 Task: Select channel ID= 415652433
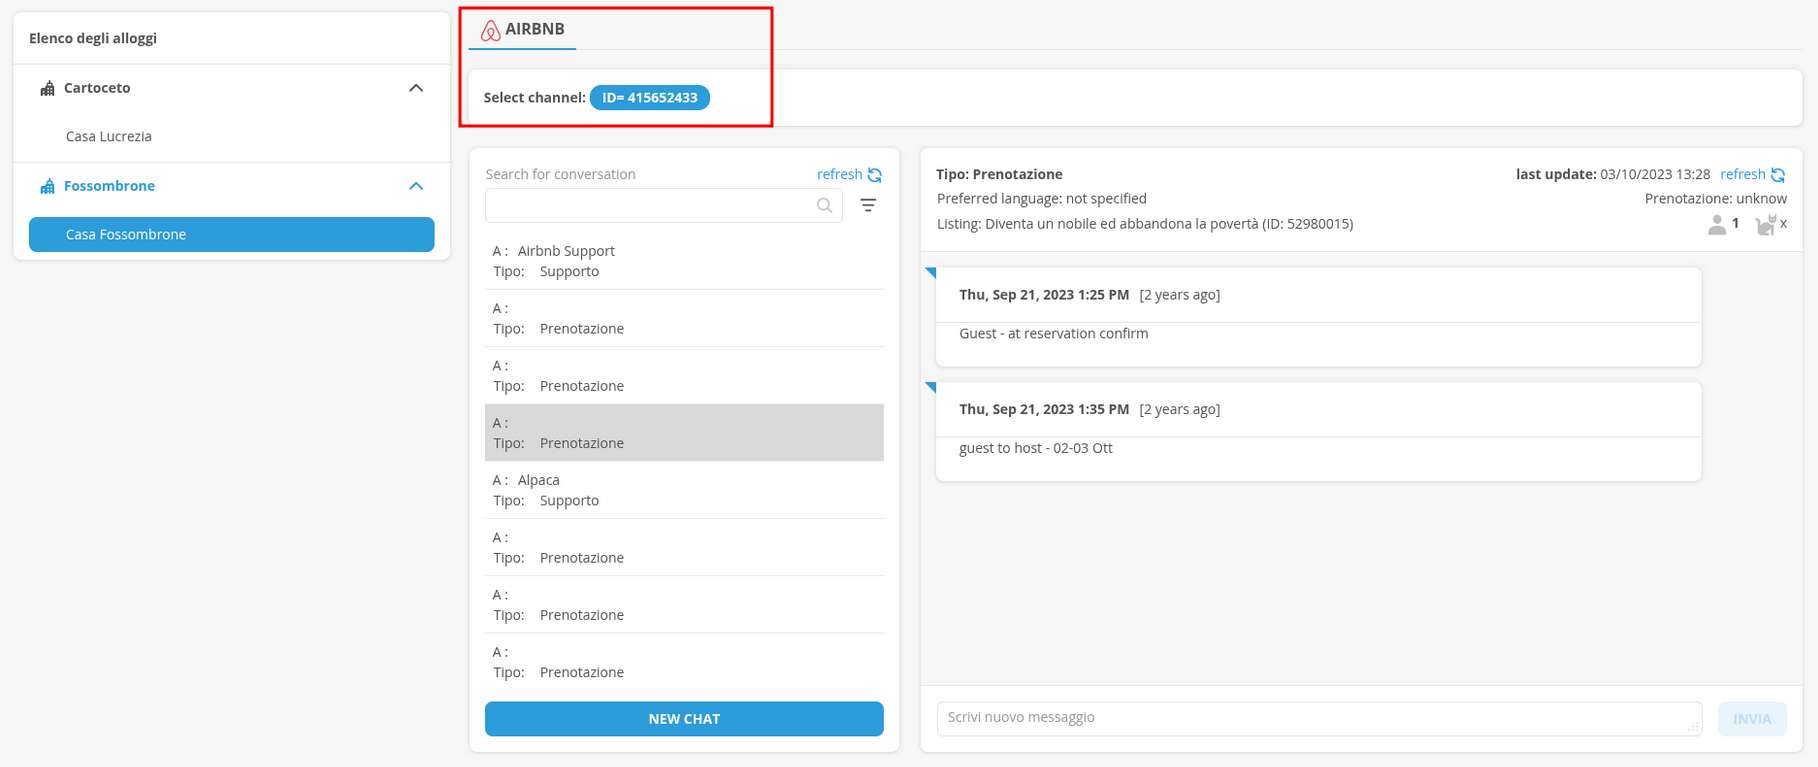point(649,97)
